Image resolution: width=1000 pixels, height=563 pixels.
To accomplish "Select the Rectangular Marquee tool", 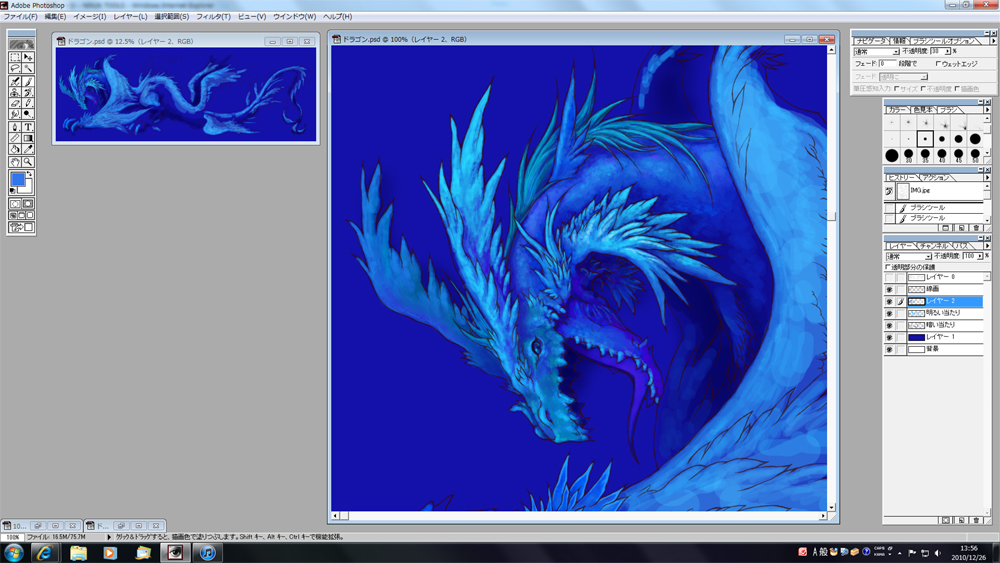I will tap(15, 56).
